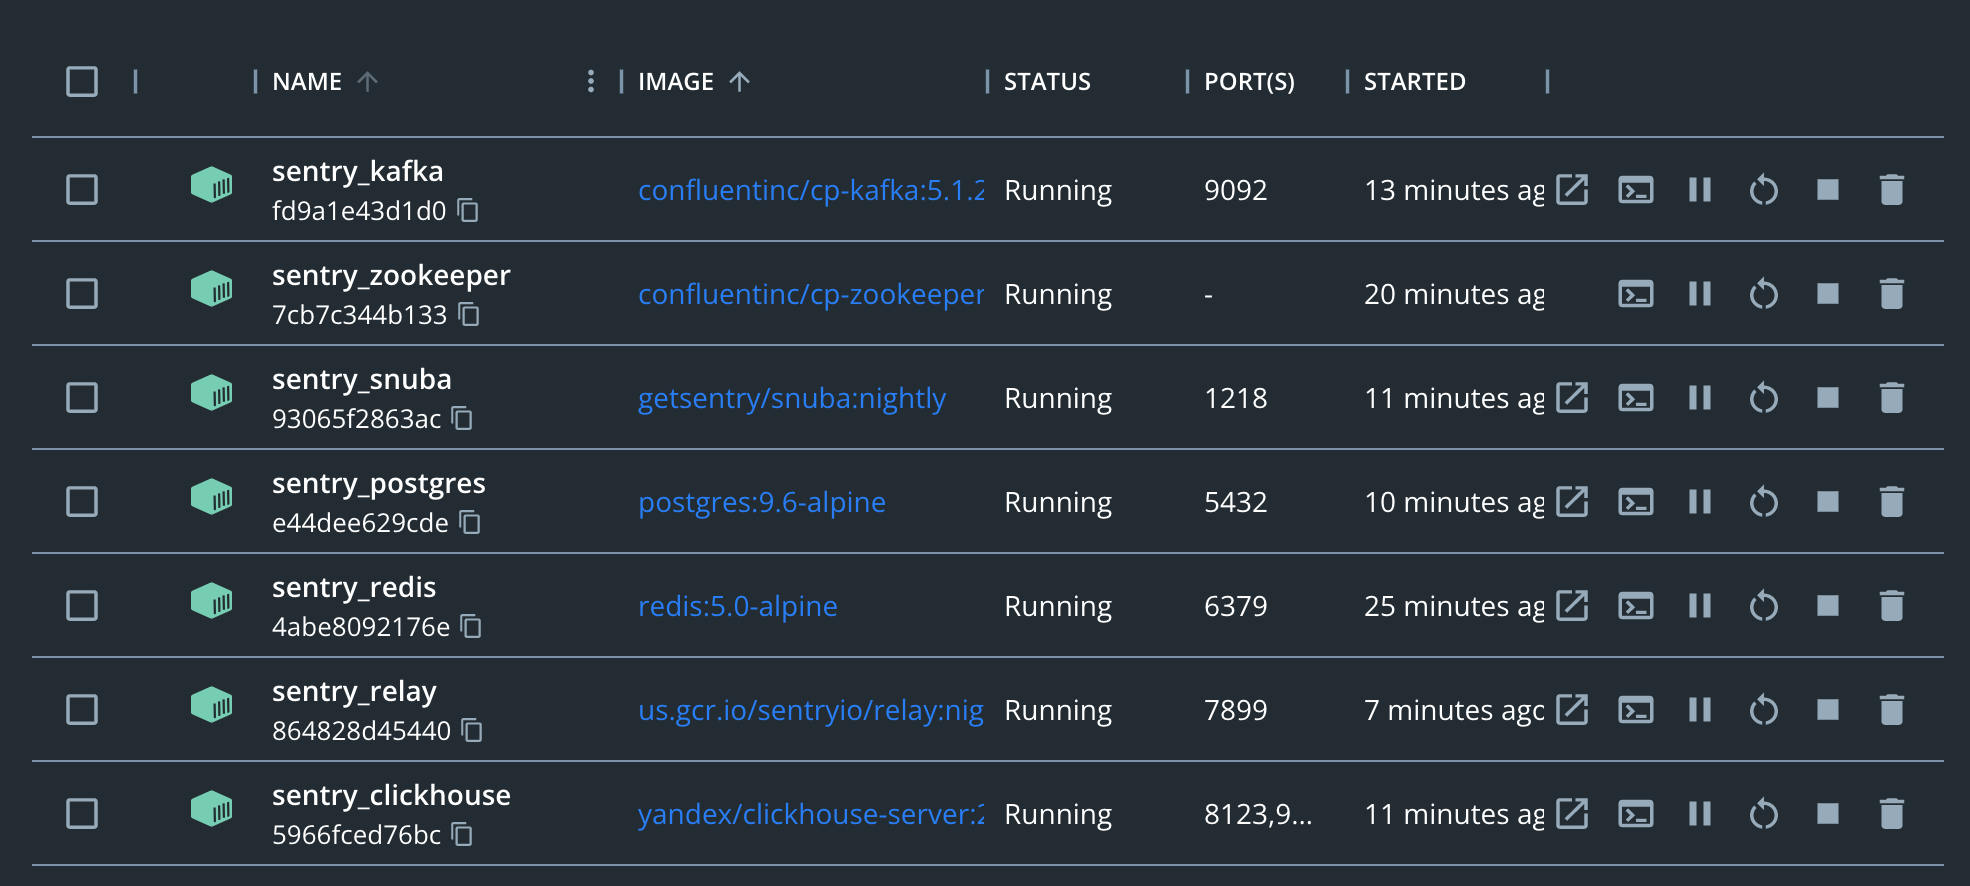Delete the sentry_relay container
This screenshot has width=1970, height=886.
(x=1892, y=709)
